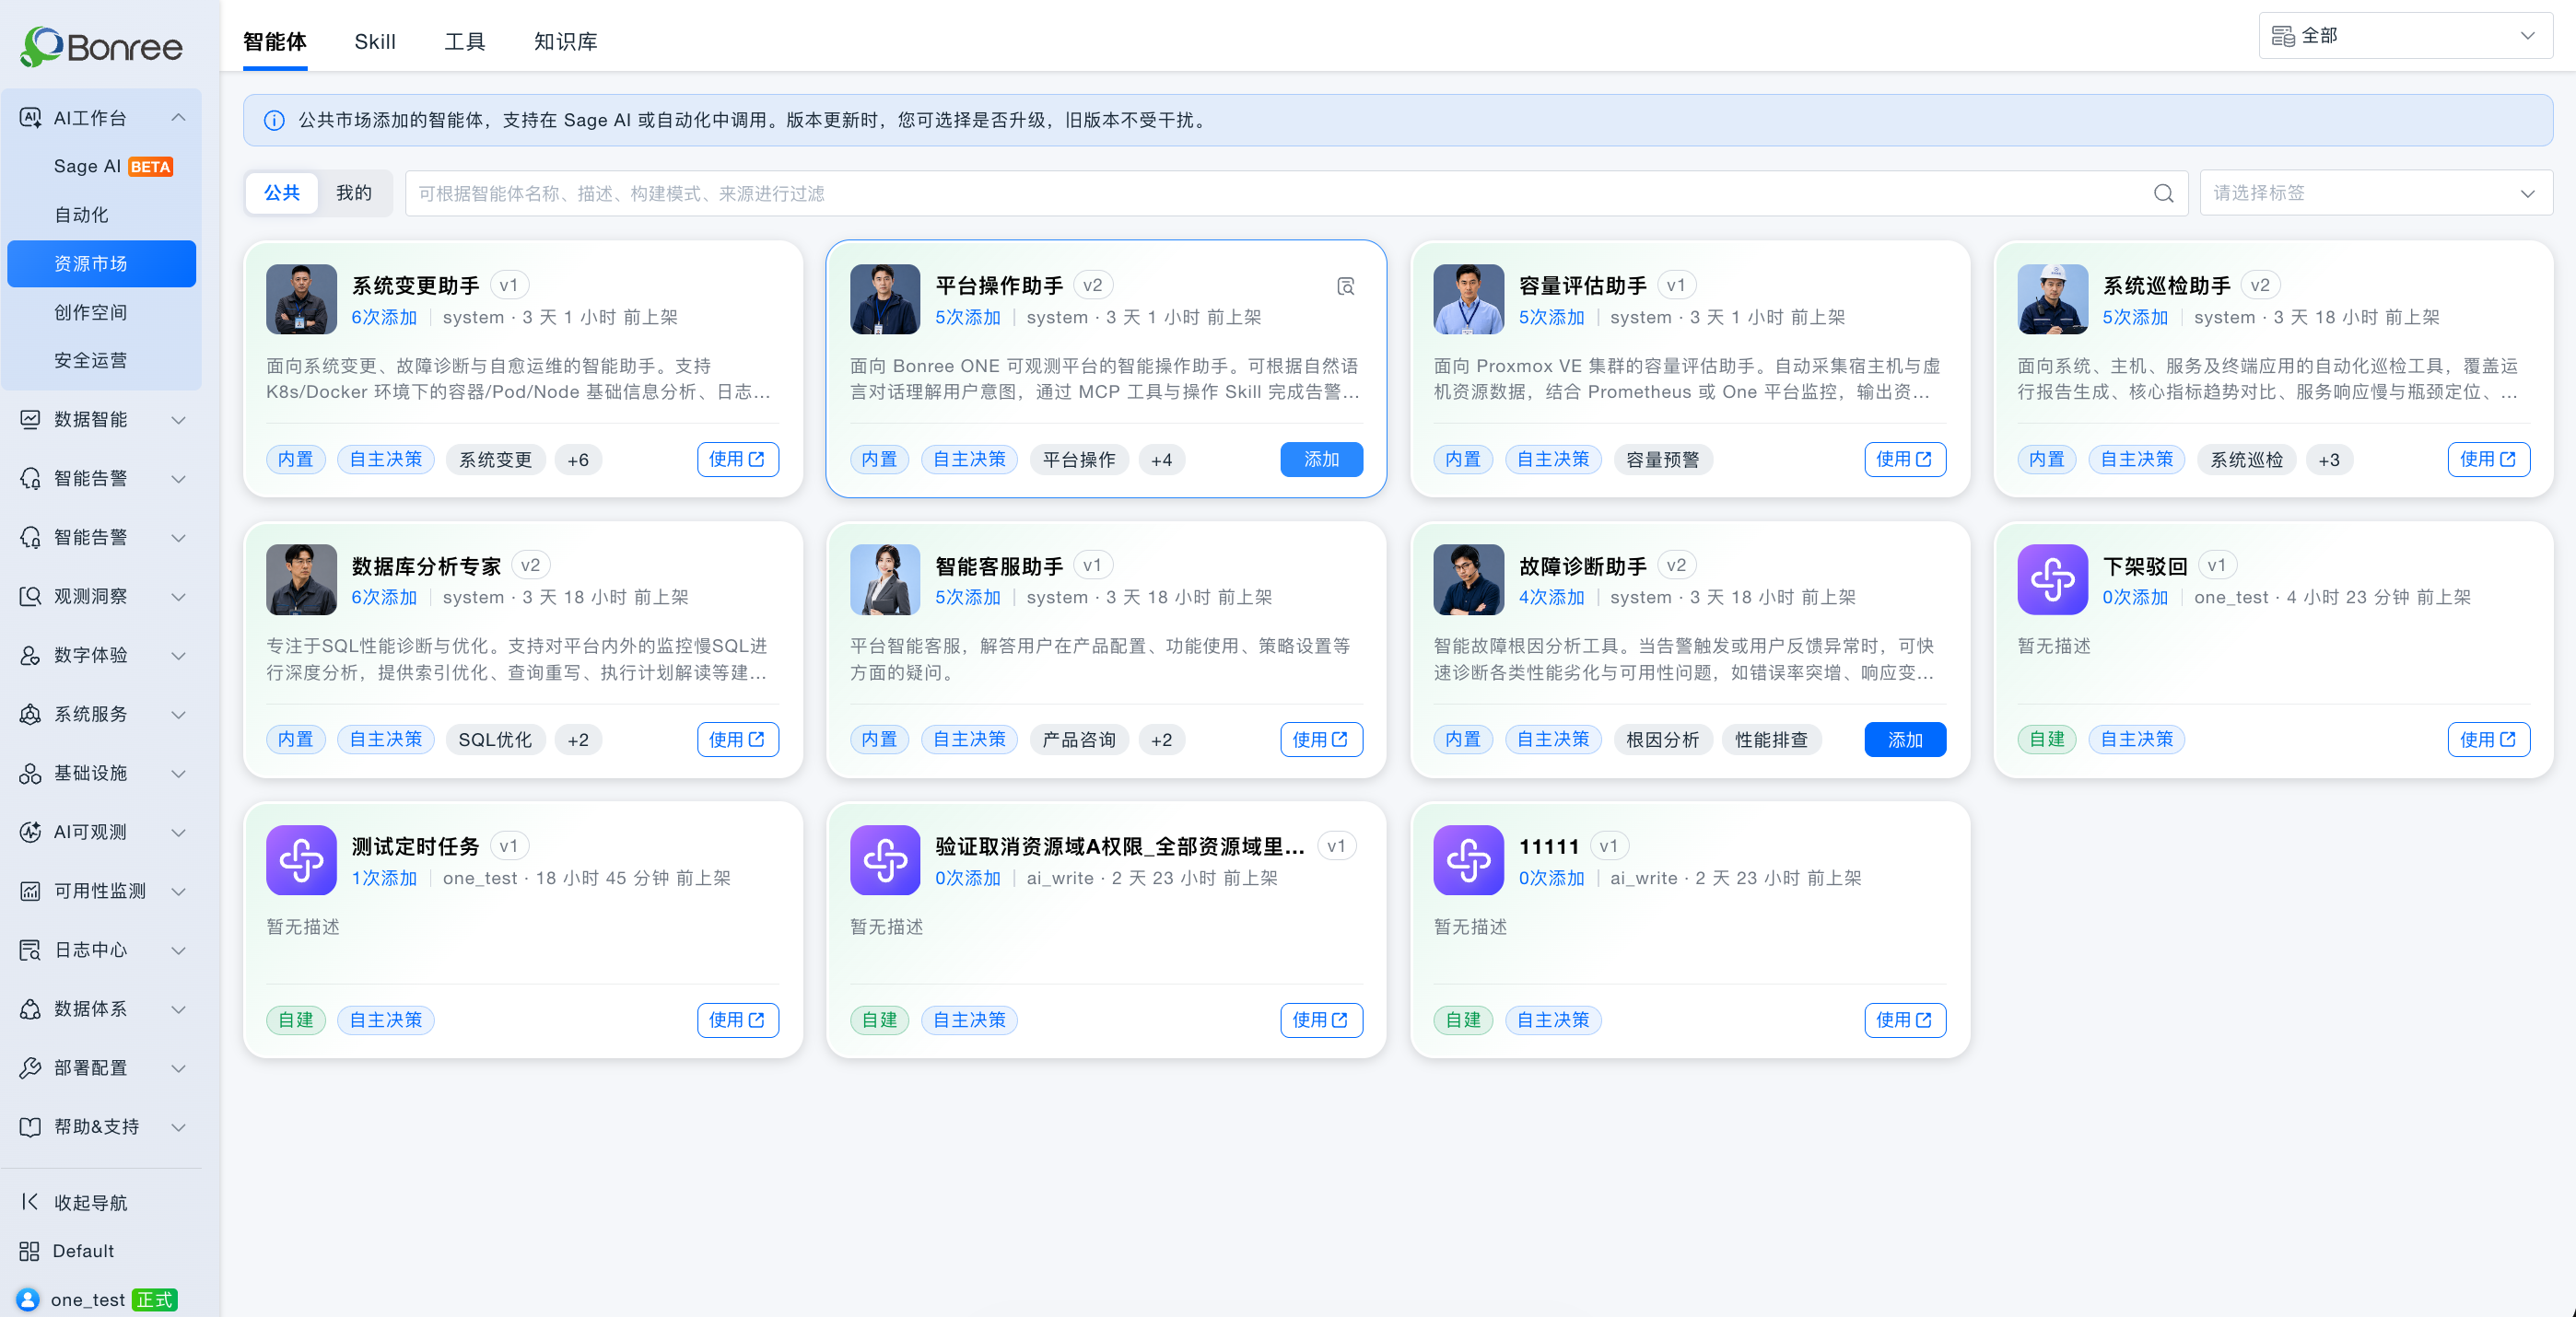The width and height of the screenshot is (2576, 1317).
Task: Open 数据库分析专家 avatar image
Action: [301, 579]
